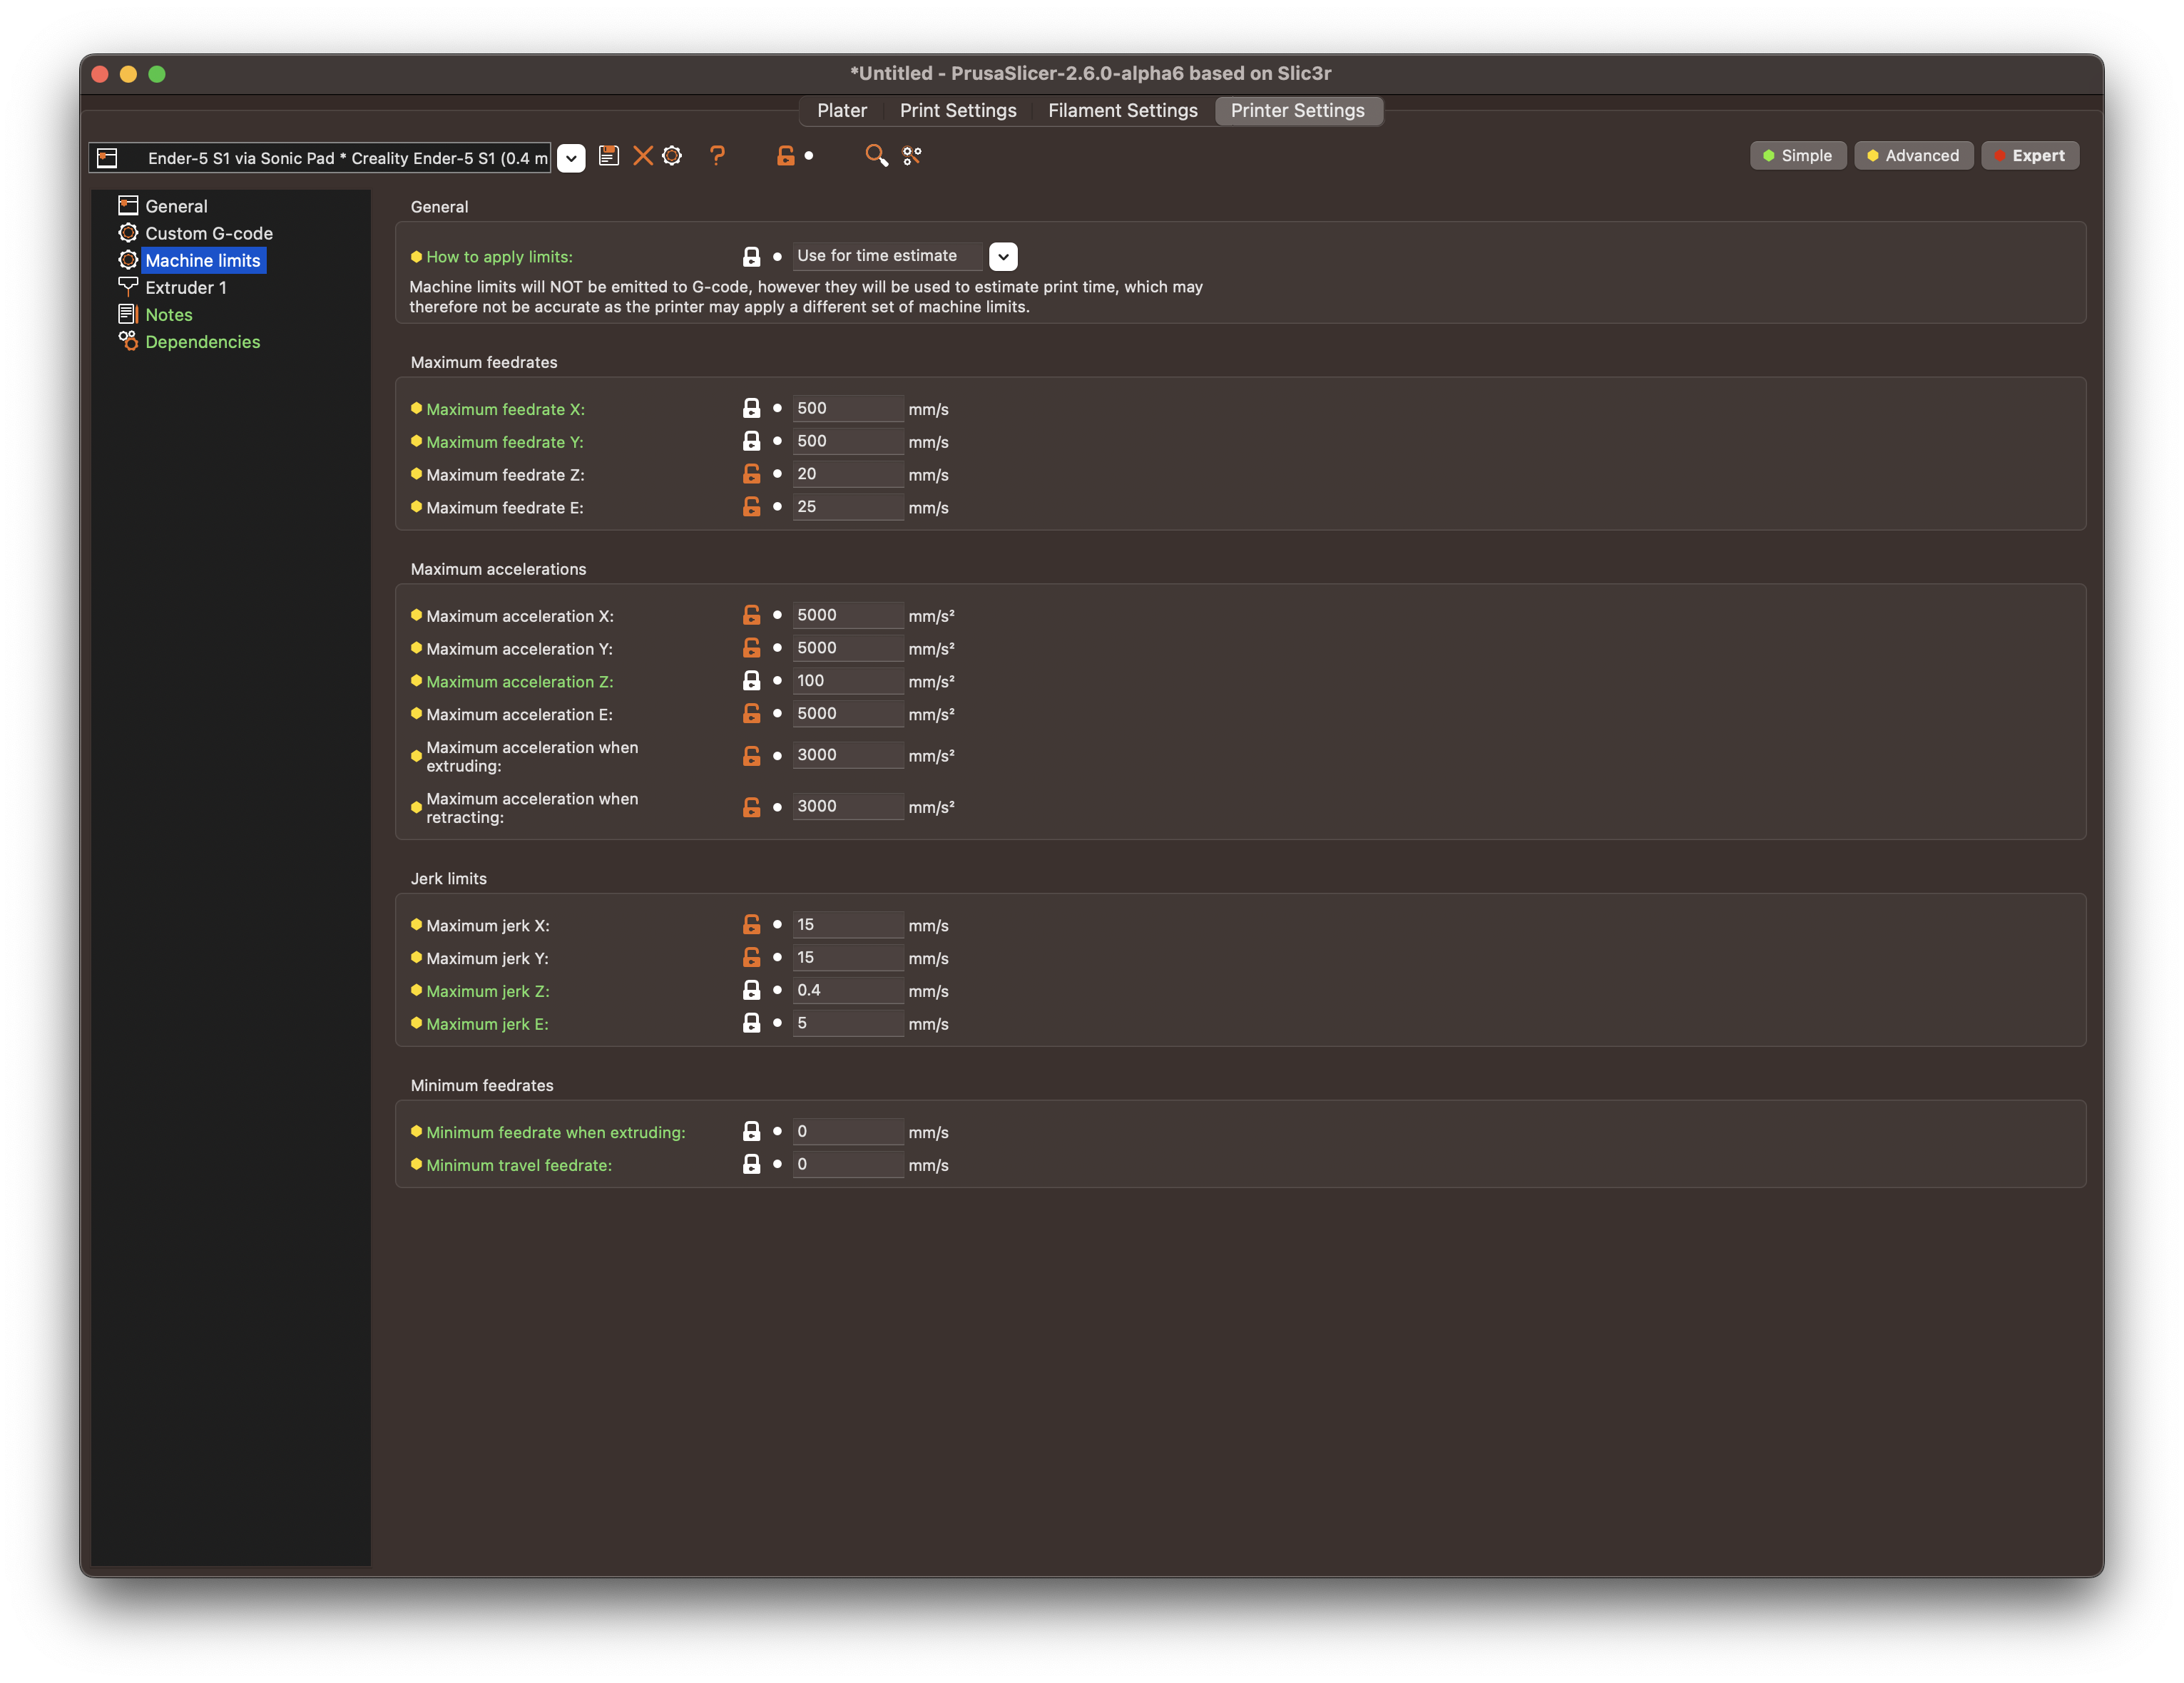Click the Maximum feedrate Y label

(x=504, y=442)
